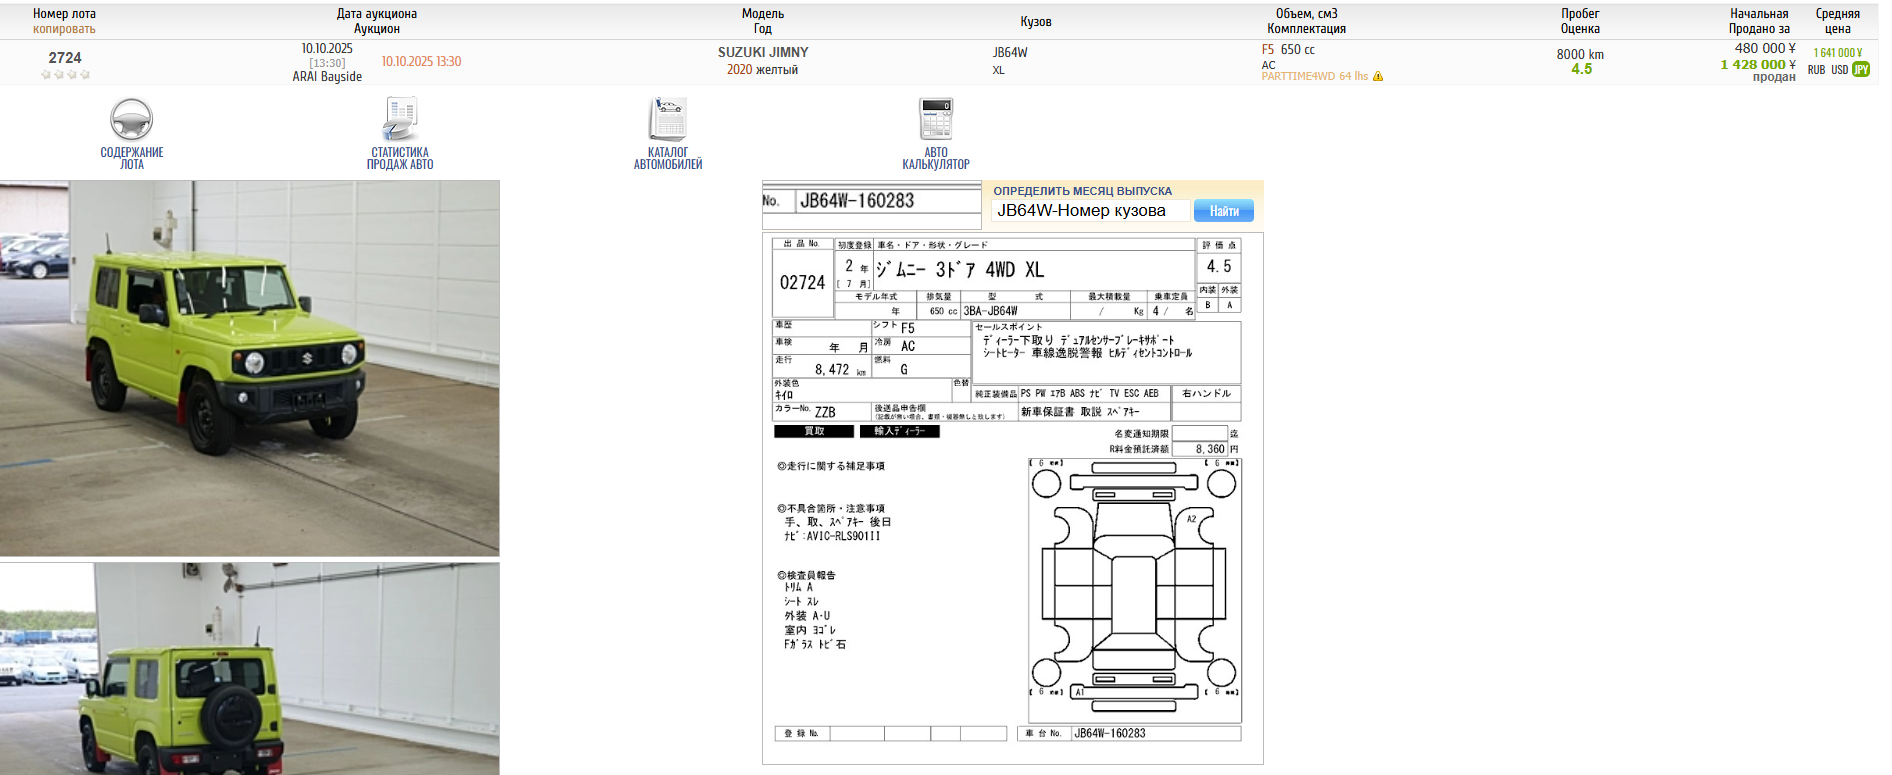
Task: Click the auction name ARAI Bayside
Action: coord(327,76)
